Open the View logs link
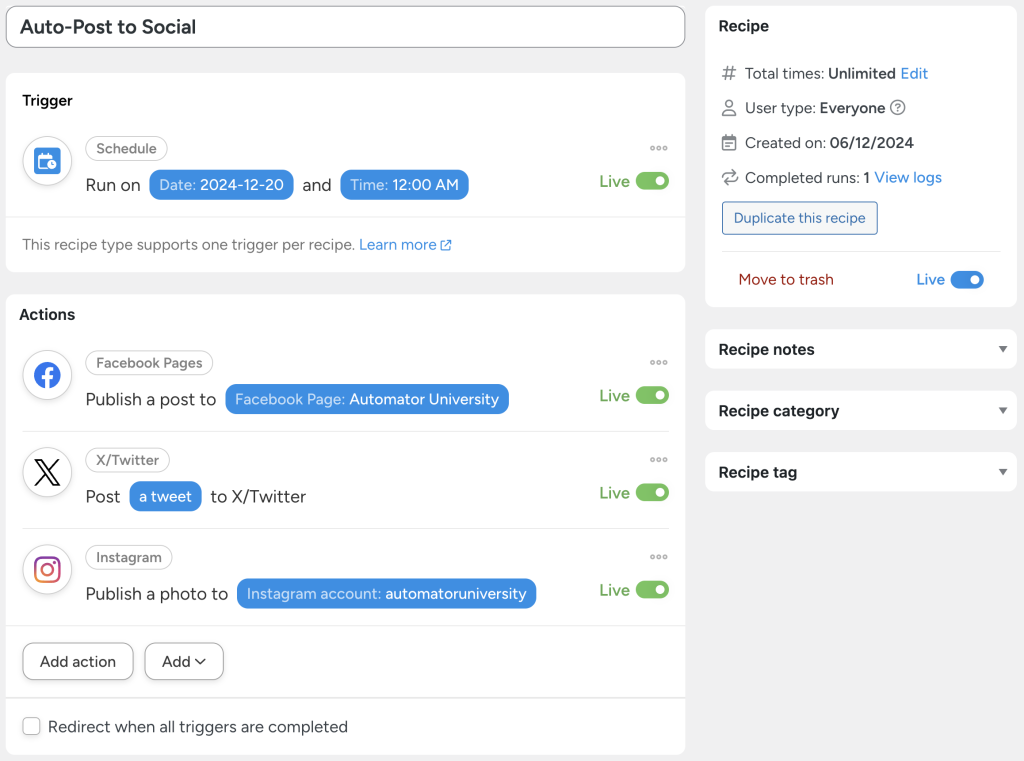The height and width of the screenshot is (761, 1024). [906, 177]
